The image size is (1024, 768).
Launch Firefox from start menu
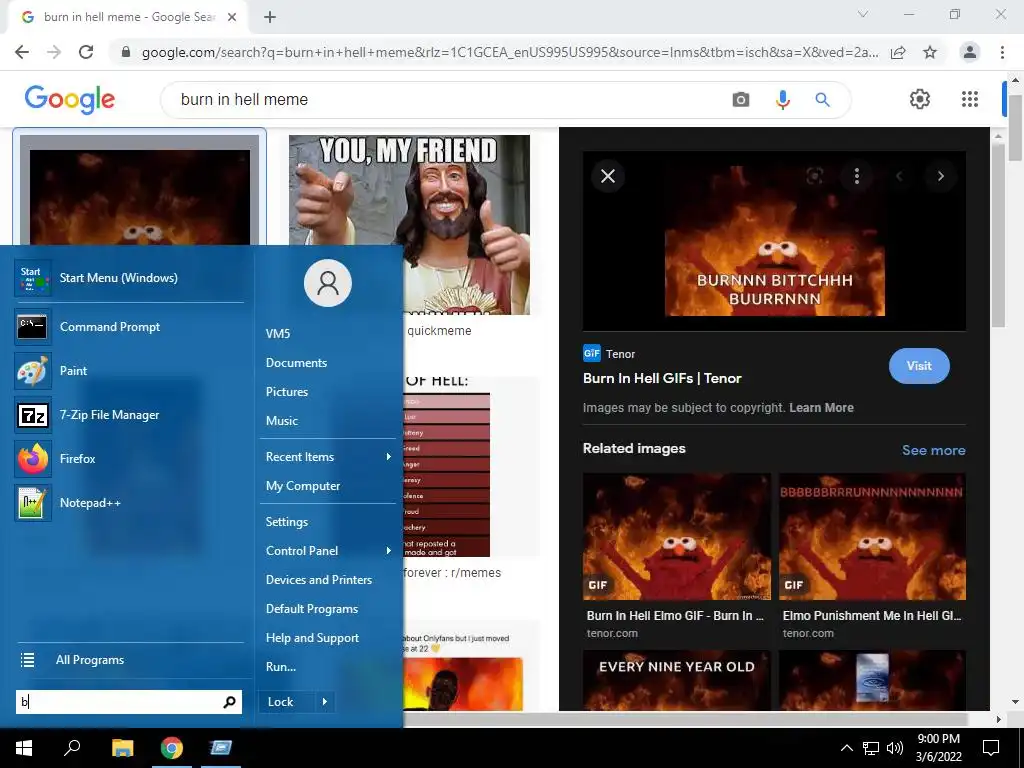click(129, 458)
